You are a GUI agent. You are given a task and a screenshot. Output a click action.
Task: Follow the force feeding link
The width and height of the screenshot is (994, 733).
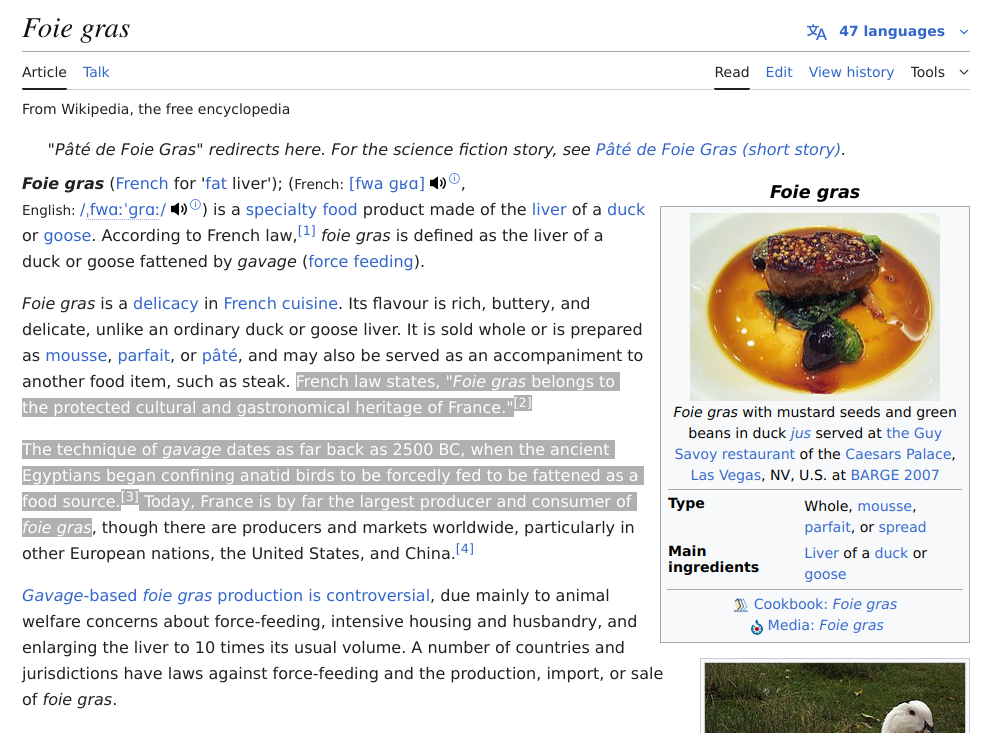pos(361,261)
